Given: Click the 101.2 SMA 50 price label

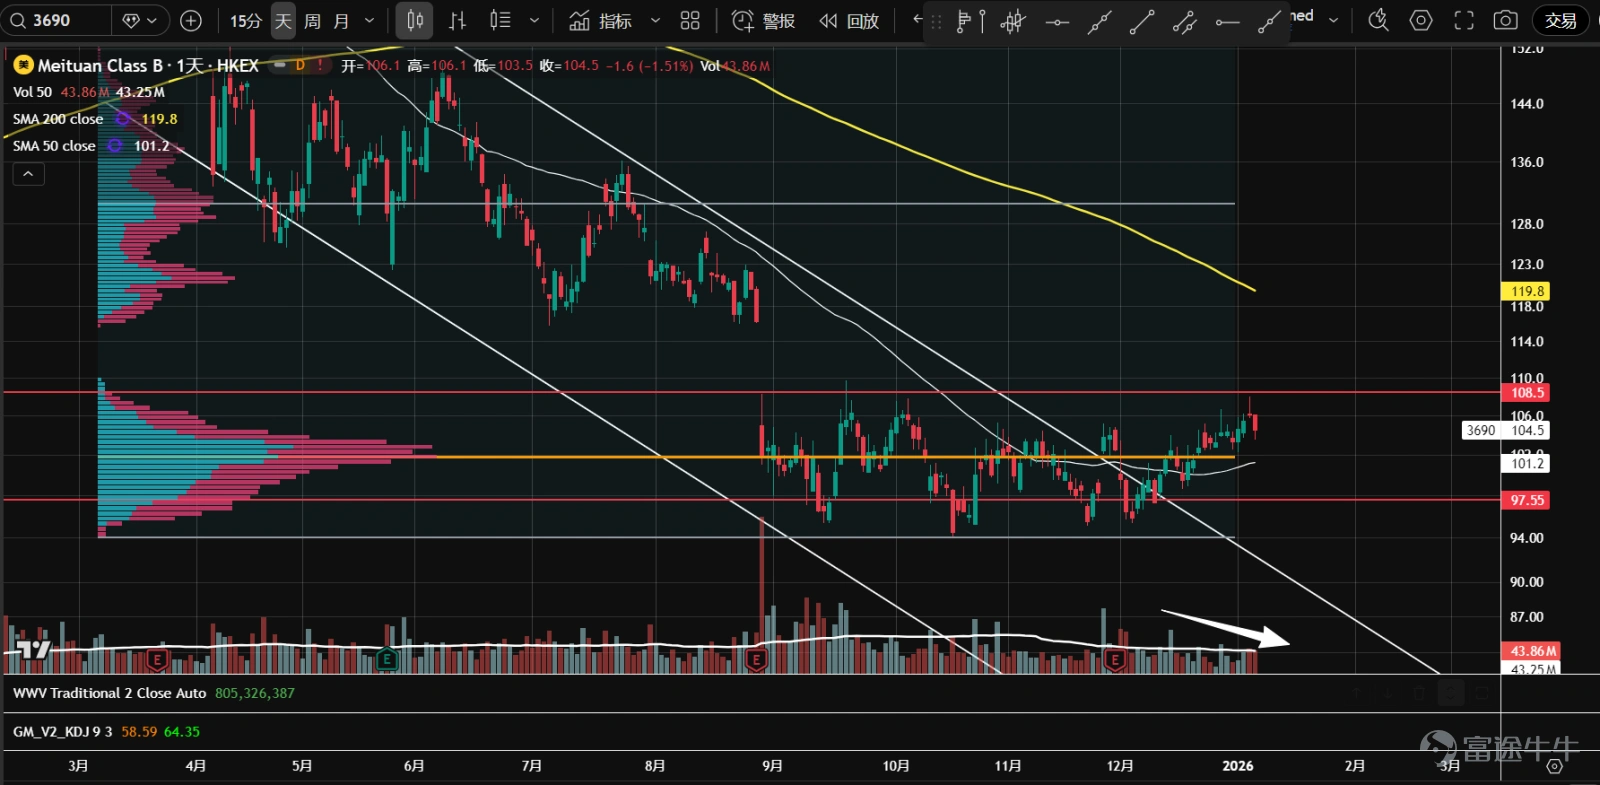Looking at the screenshot, I should click(x=1526, y=463).
